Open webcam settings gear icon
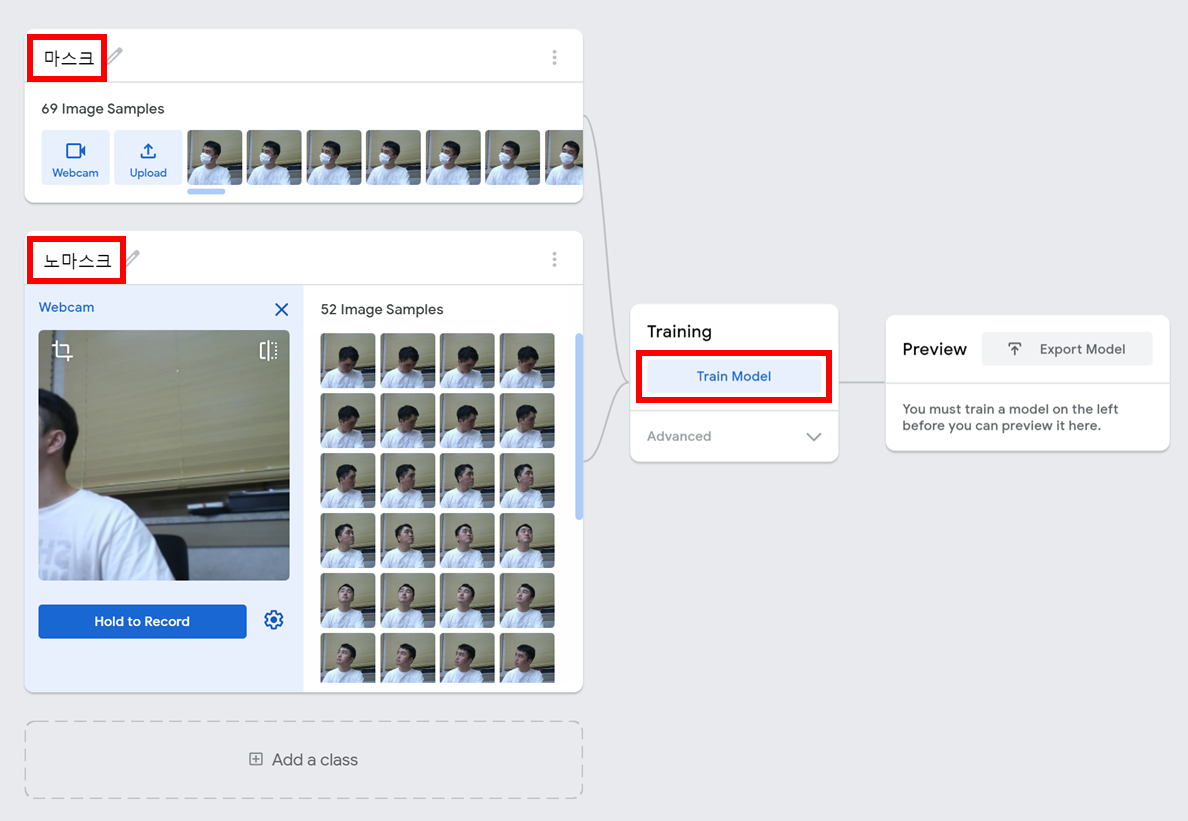 (274, 621)
